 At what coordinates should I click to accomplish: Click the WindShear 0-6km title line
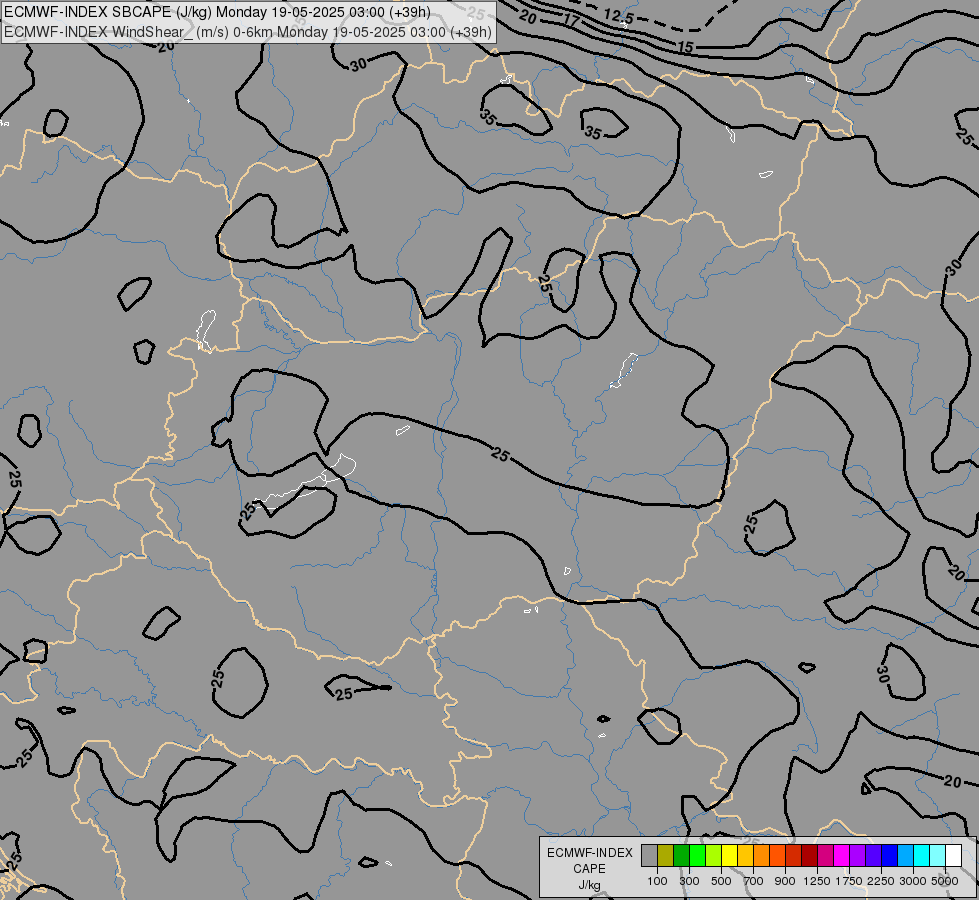click(x=248, y=32)
